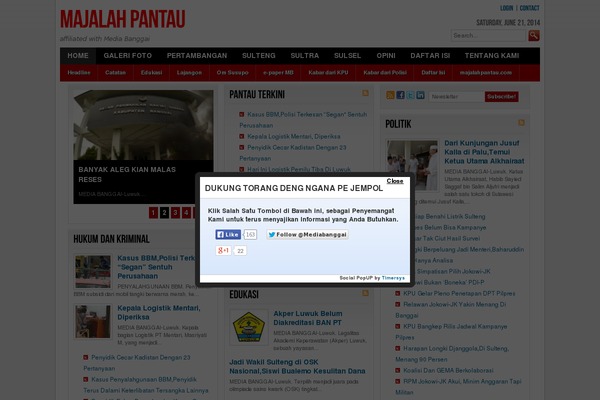The width and height of the screenshot is (600, 400).
Task: Click the Subscribe! button
Action: click(x=501, y=96)
